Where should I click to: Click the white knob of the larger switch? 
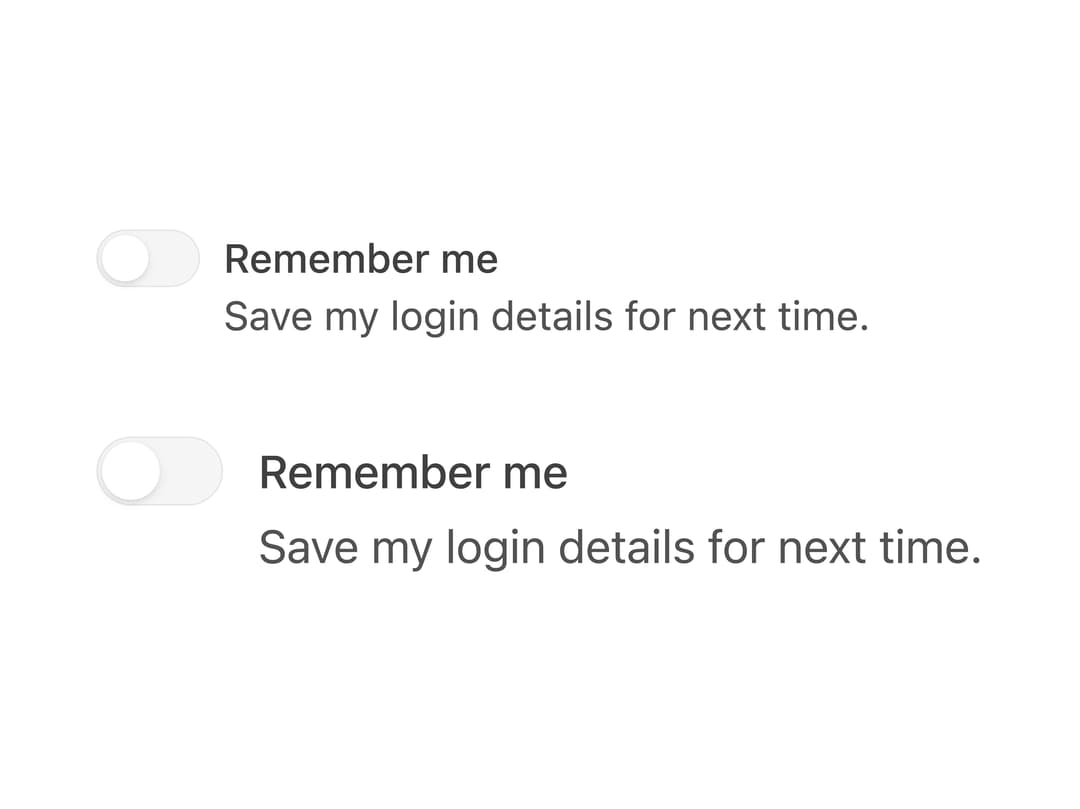click(130, 471)
